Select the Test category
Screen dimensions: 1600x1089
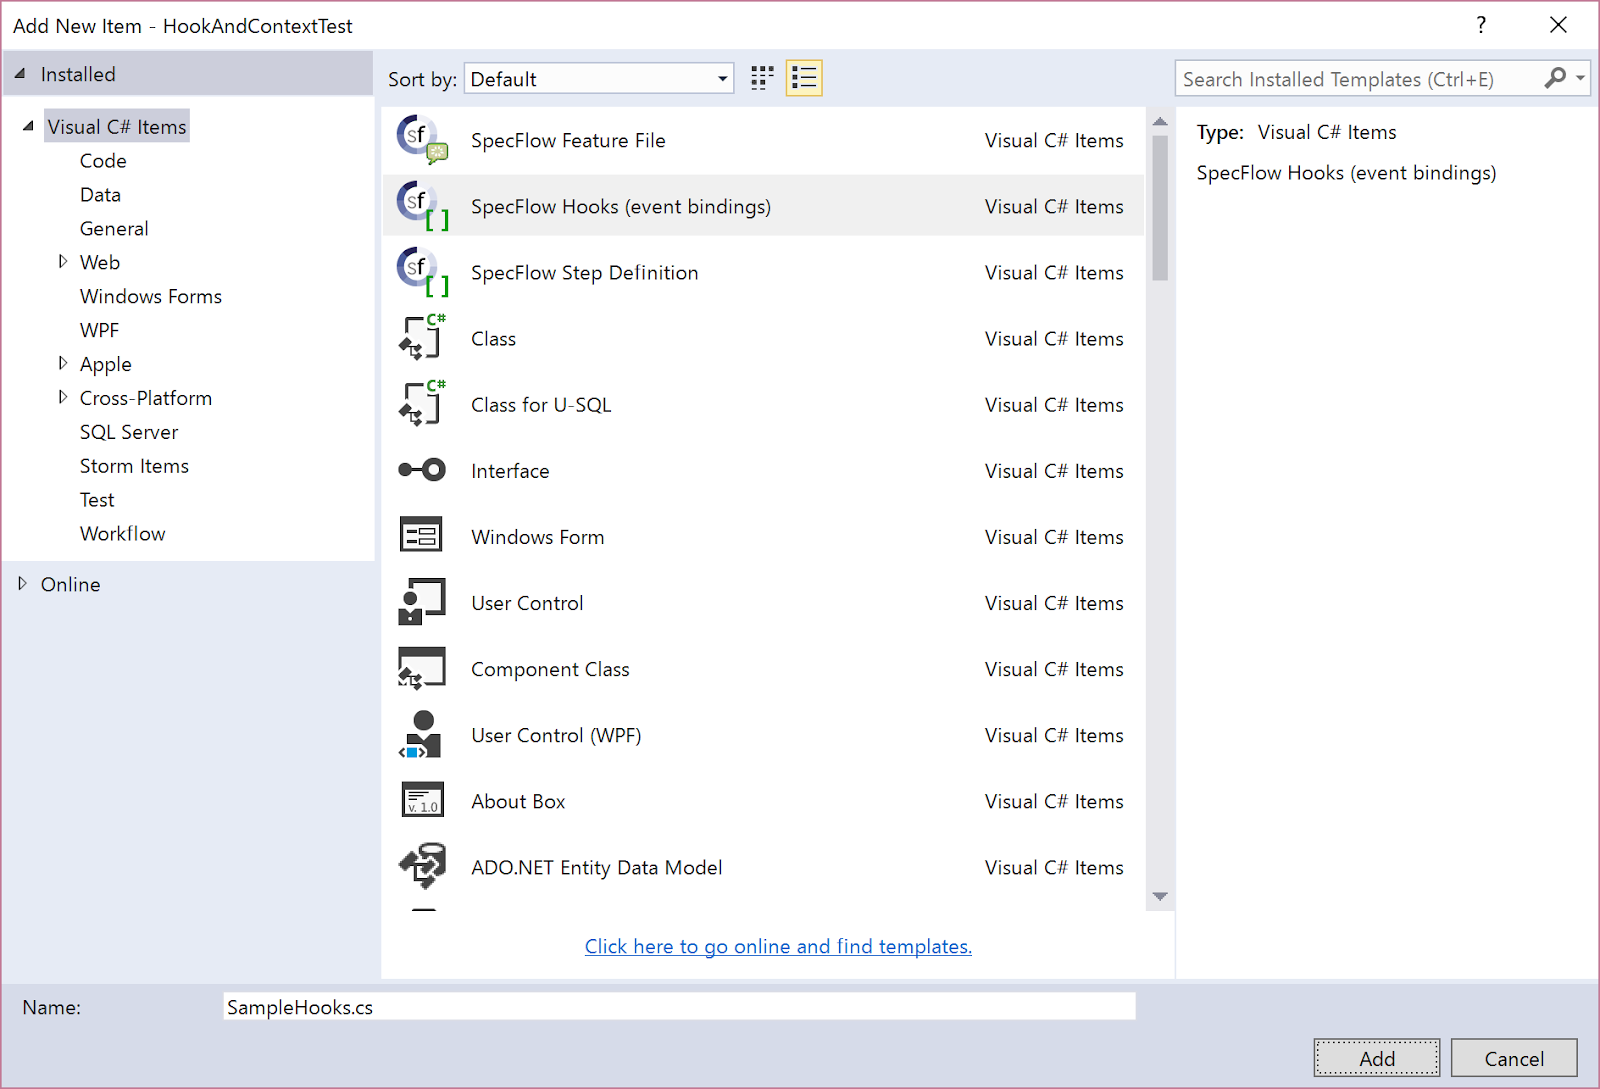point(97,501)
